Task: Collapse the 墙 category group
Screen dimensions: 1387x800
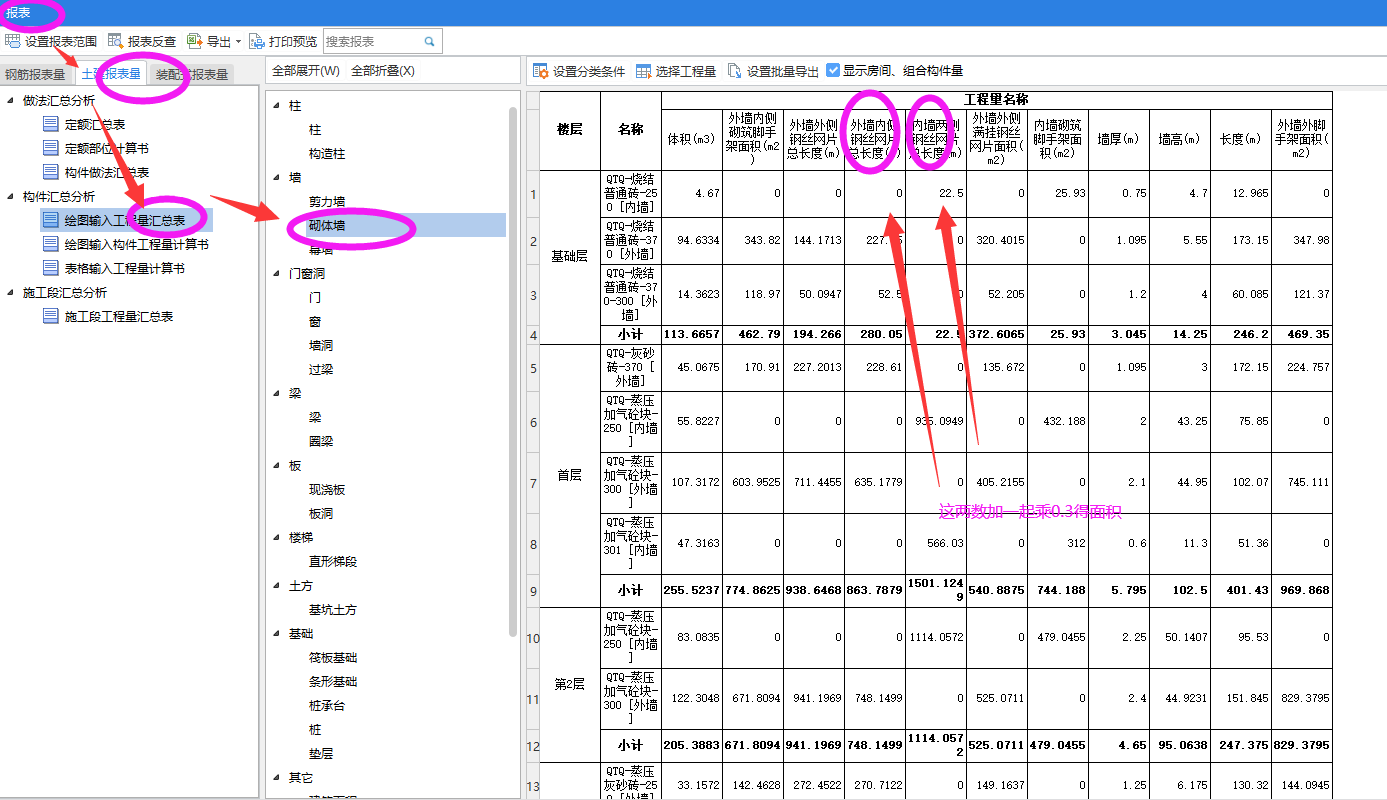Action: [x=278, y=178]
